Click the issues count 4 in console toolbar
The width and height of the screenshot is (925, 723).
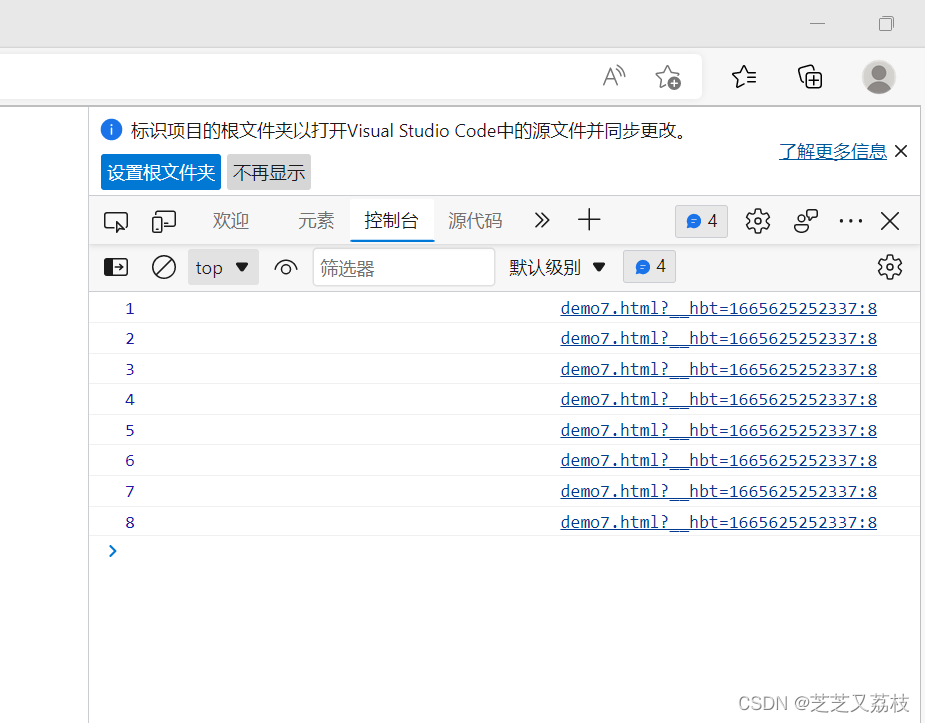[x=649, y=267]
